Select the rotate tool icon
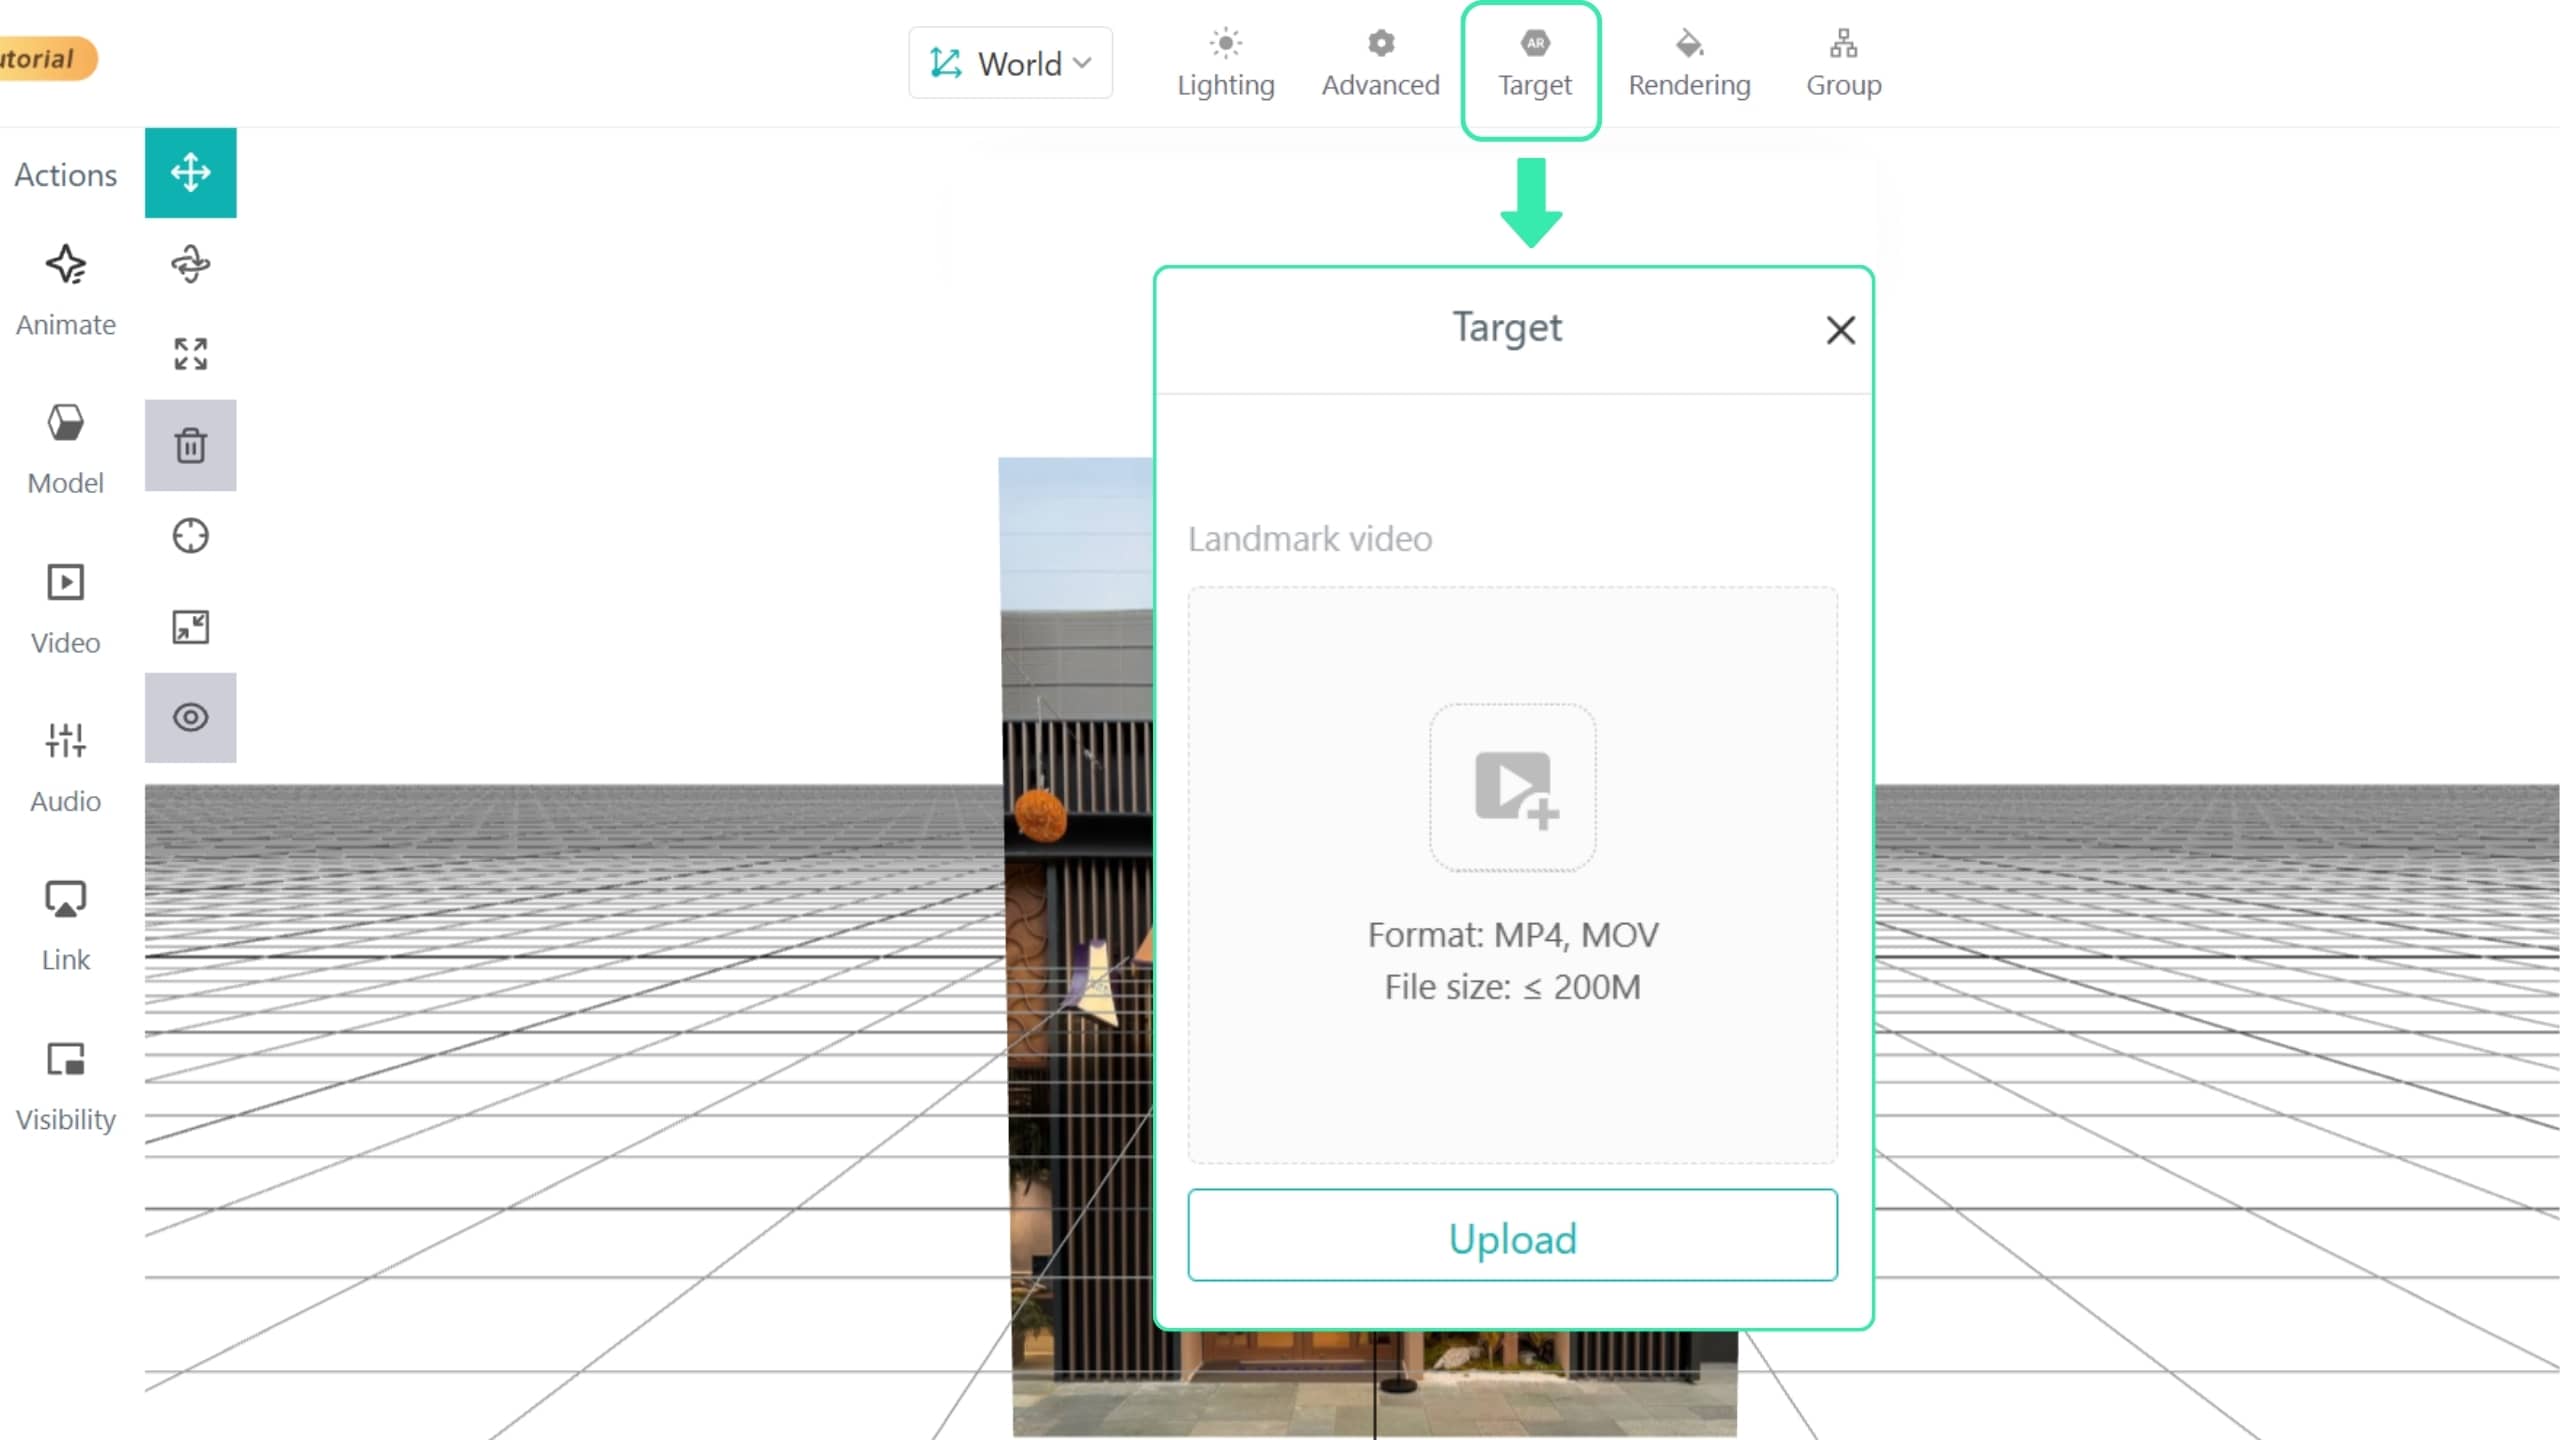 190,264
